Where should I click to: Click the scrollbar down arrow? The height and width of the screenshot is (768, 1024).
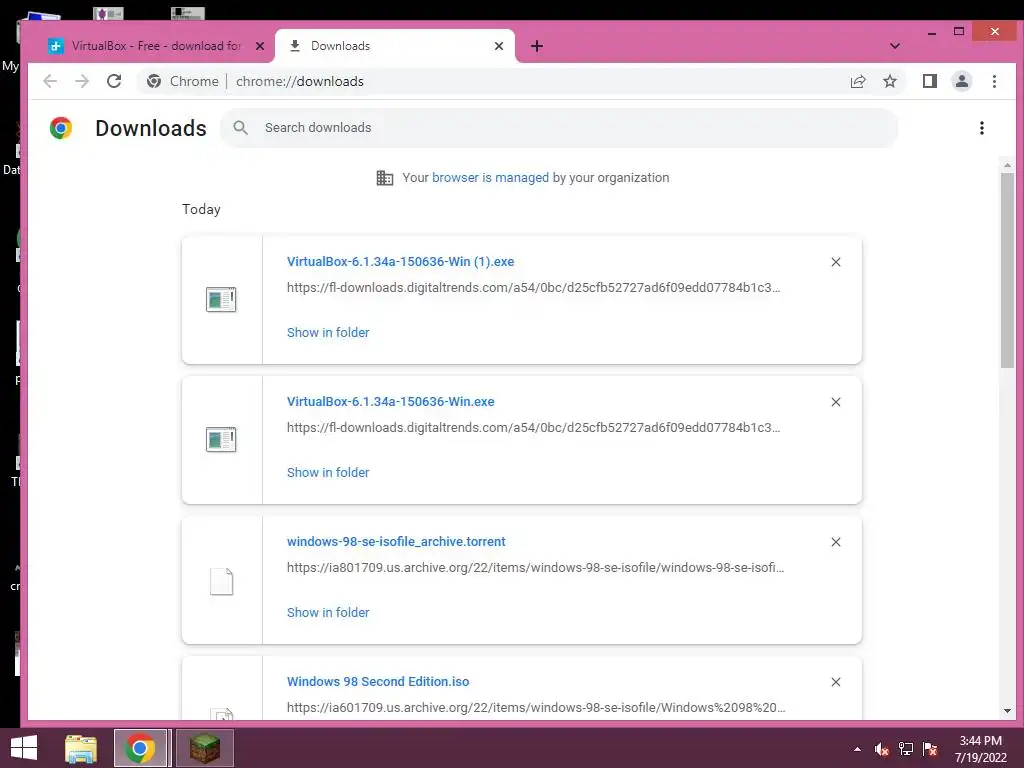[1007, 711]
